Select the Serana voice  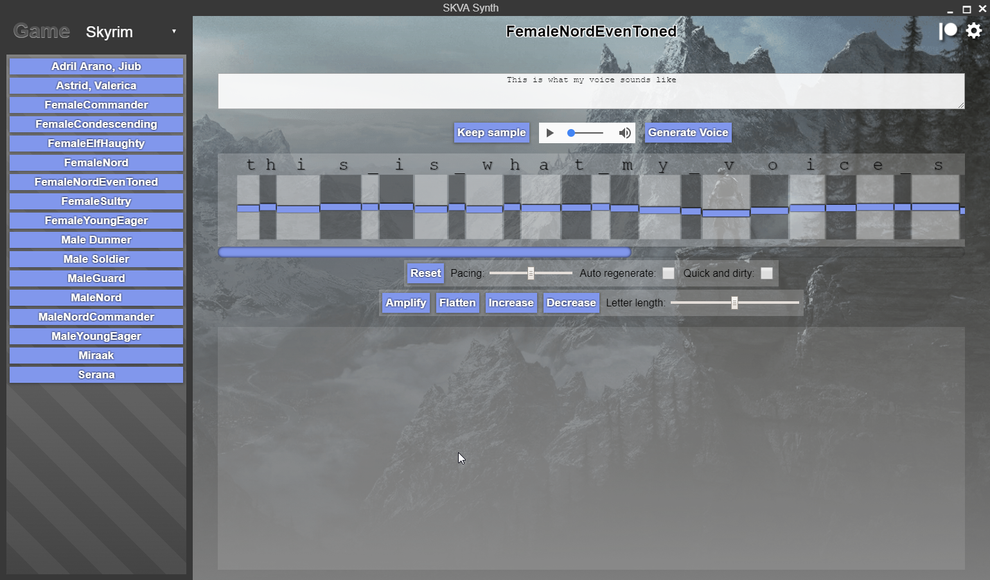(96, 375)
